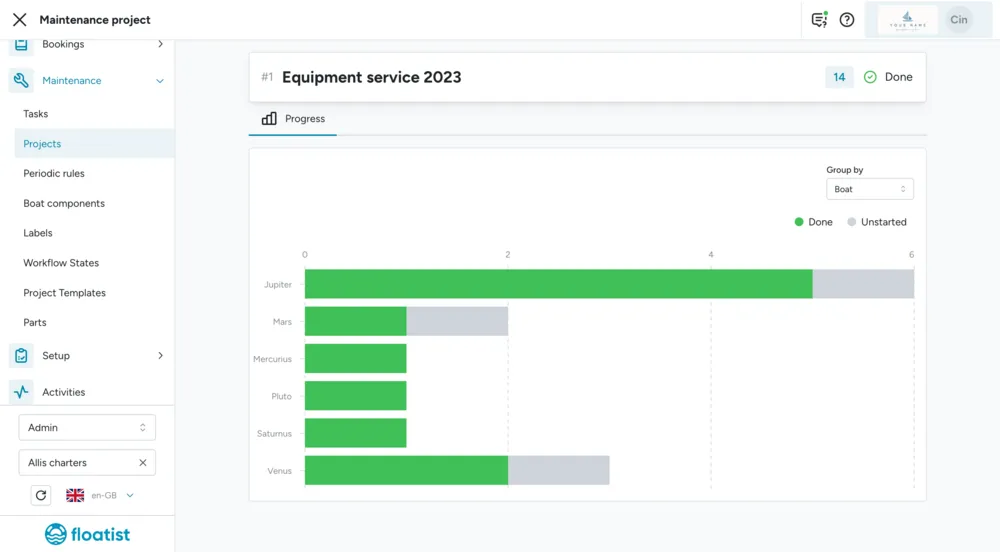
Task: Click the Jupiter green done bar
Action: click(x=559, y=284)
